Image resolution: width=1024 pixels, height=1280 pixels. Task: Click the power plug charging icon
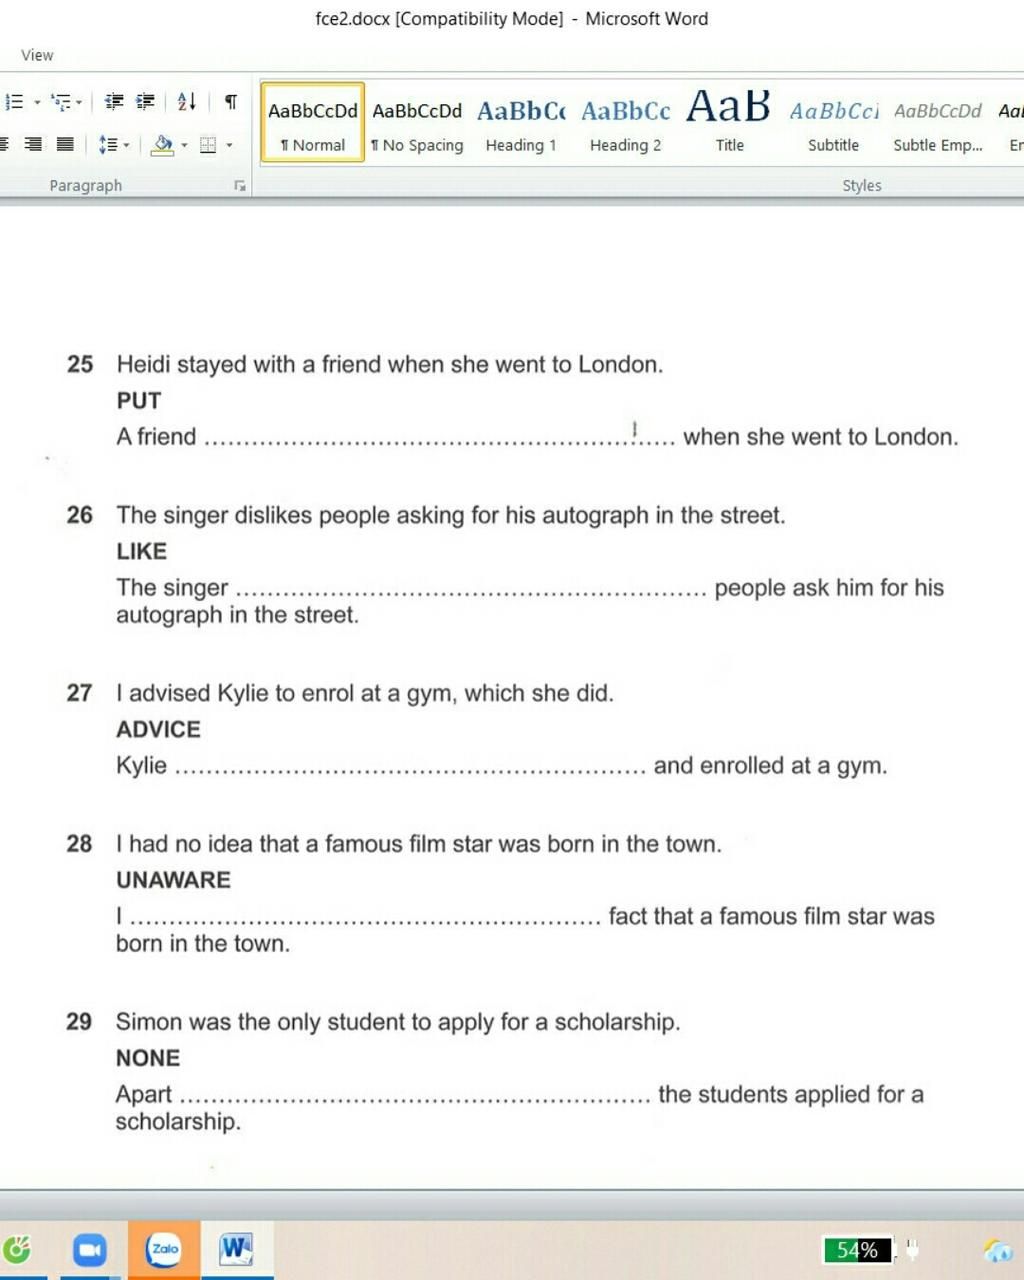click(911, 1250)
